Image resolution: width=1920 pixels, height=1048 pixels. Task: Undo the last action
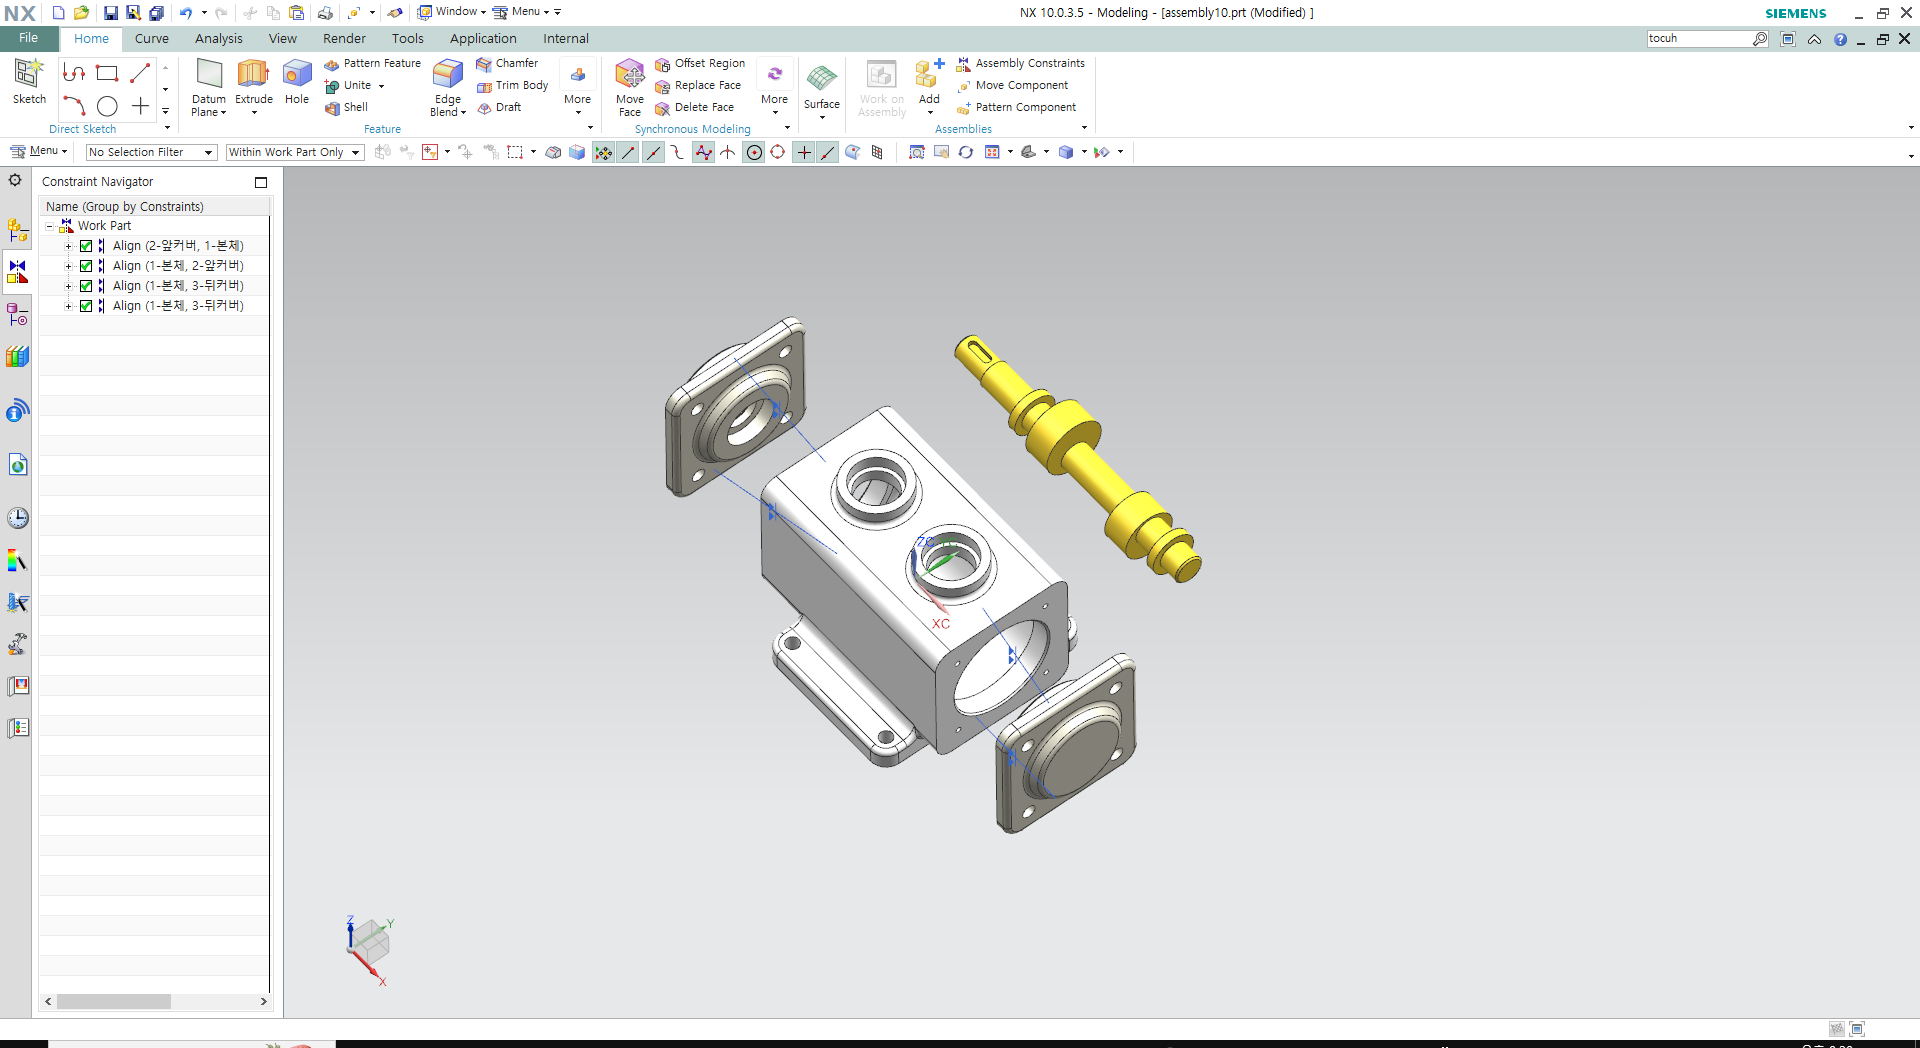186,13
